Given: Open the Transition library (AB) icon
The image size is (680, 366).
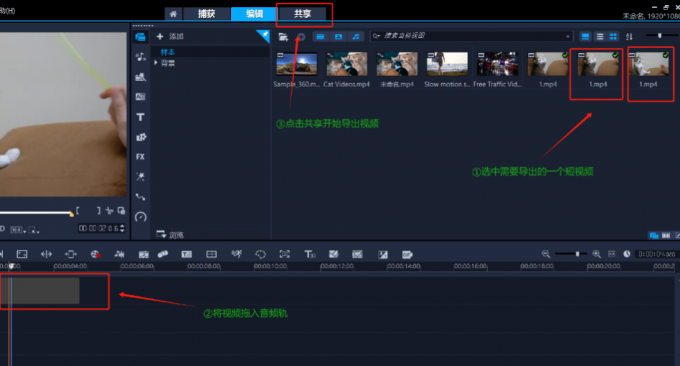Looking at the screenshot, I should coord(140,97).
